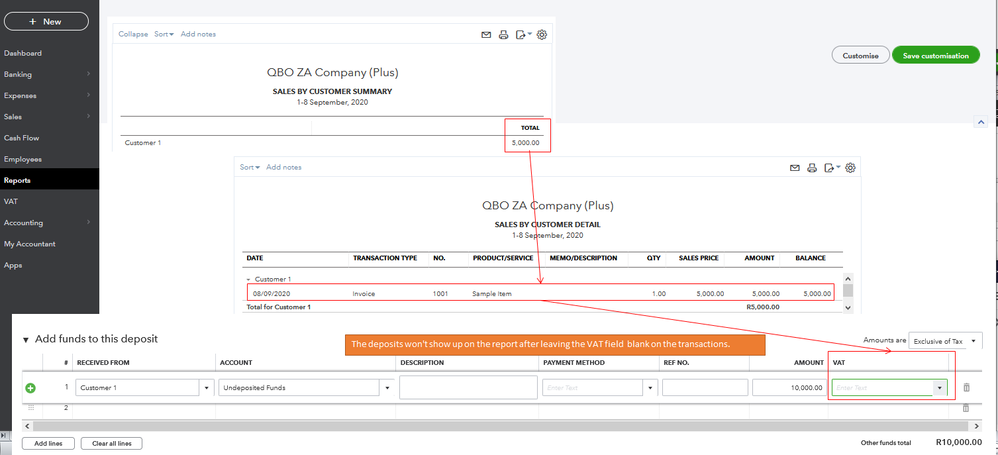
Task: Click the deposit grid horizontal scroll right arrow
Action: [979, 426]
